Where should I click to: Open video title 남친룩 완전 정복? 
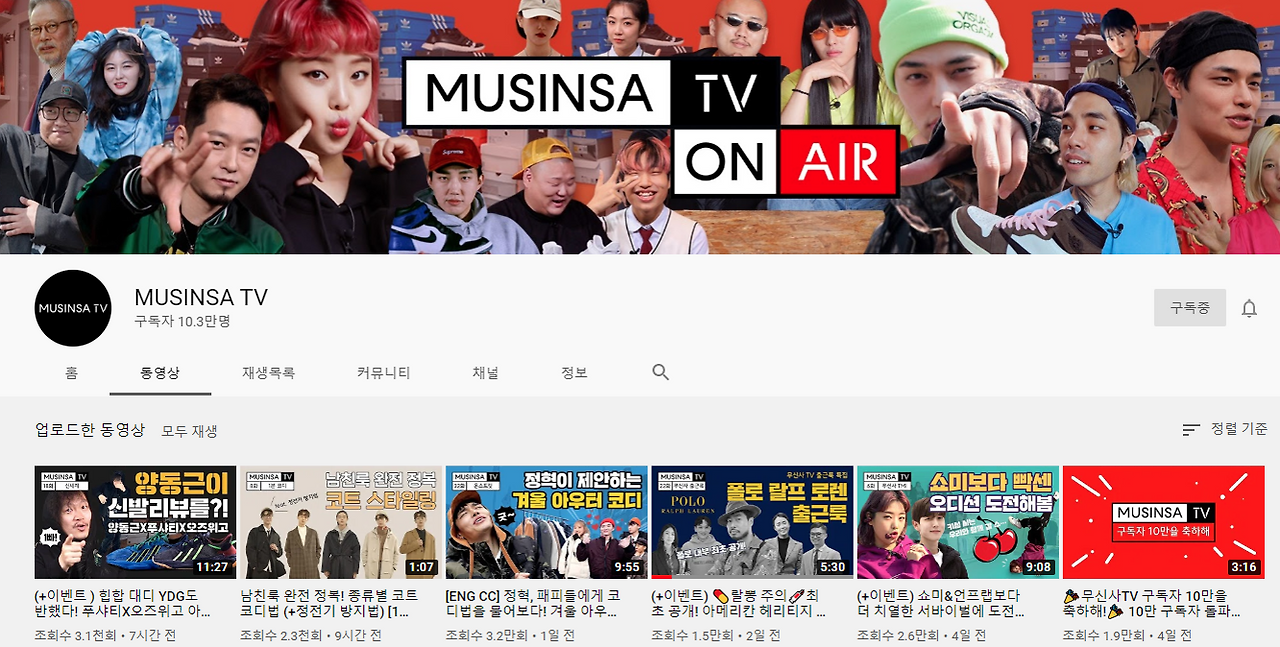click(329, 603)
